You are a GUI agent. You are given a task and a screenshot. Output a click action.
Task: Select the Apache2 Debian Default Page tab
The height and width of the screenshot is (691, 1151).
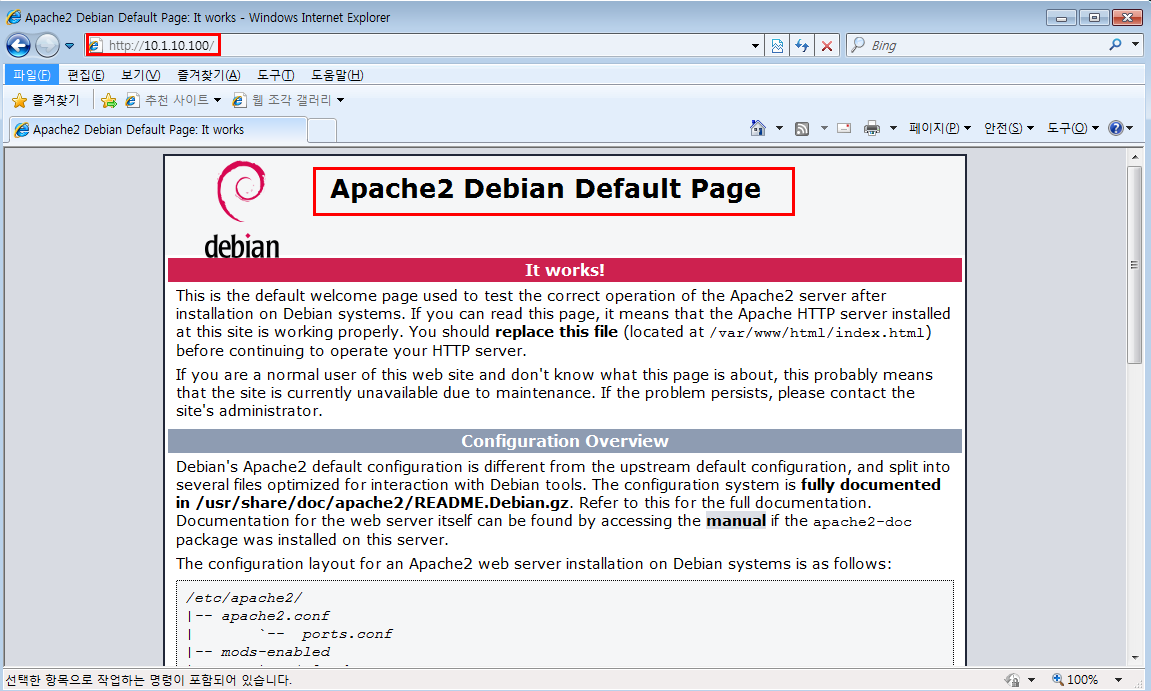point(157,129)
